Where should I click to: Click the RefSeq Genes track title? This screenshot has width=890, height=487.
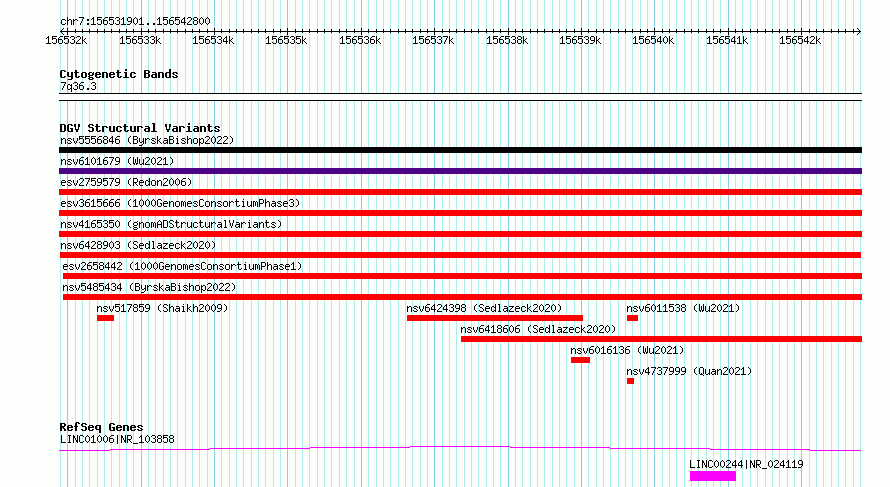101,427
